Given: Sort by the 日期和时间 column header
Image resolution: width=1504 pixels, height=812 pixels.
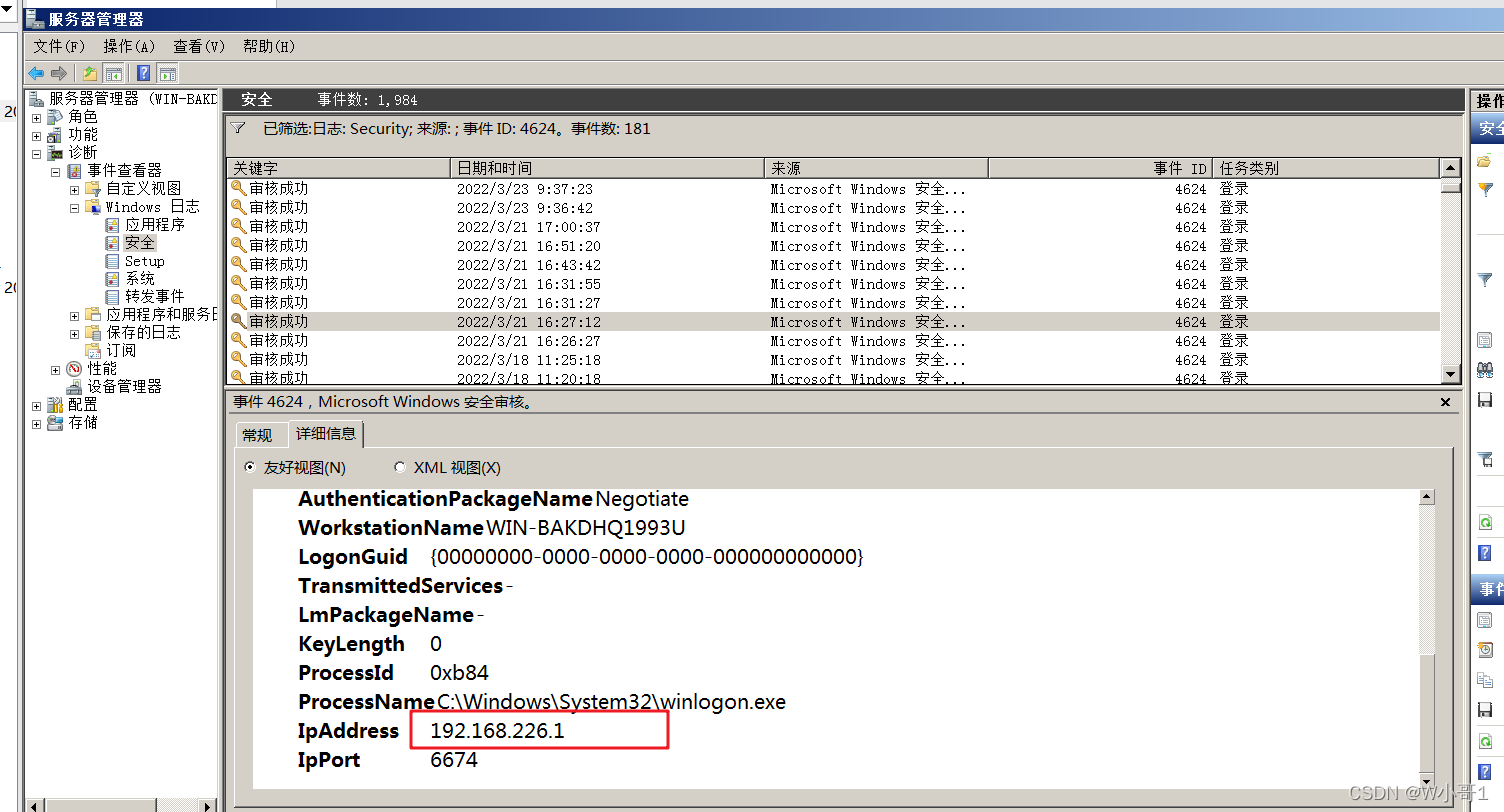Looking at the screenshot, I should 608,168.
